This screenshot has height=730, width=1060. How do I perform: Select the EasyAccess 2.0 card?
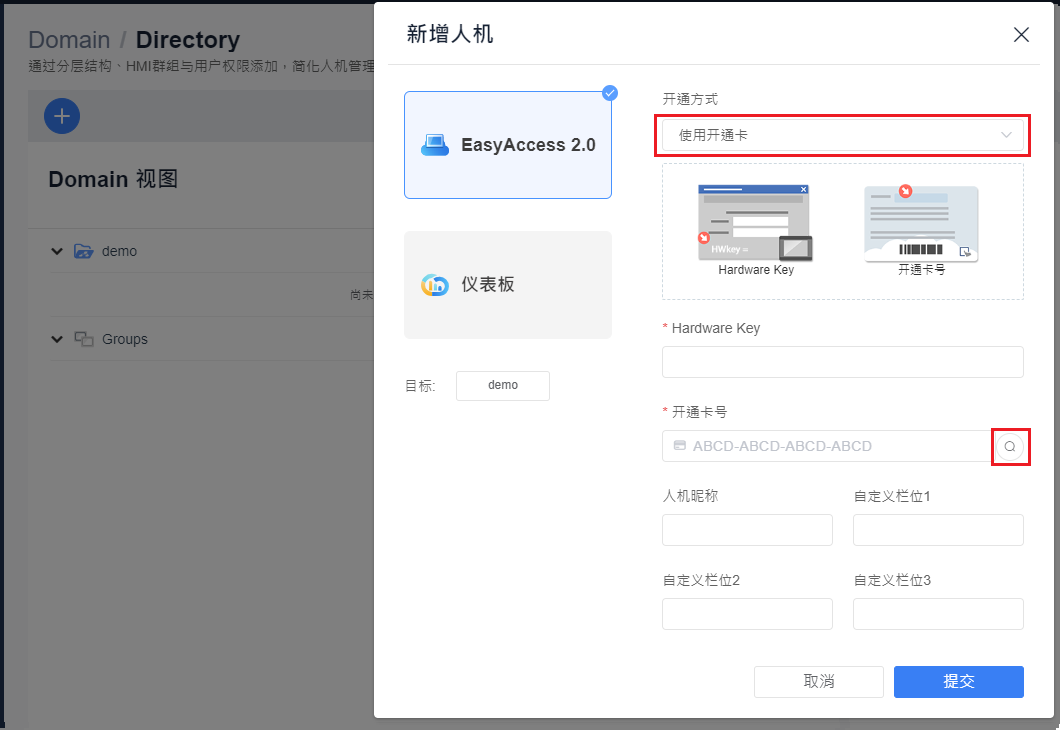click(x=508, y=145)
